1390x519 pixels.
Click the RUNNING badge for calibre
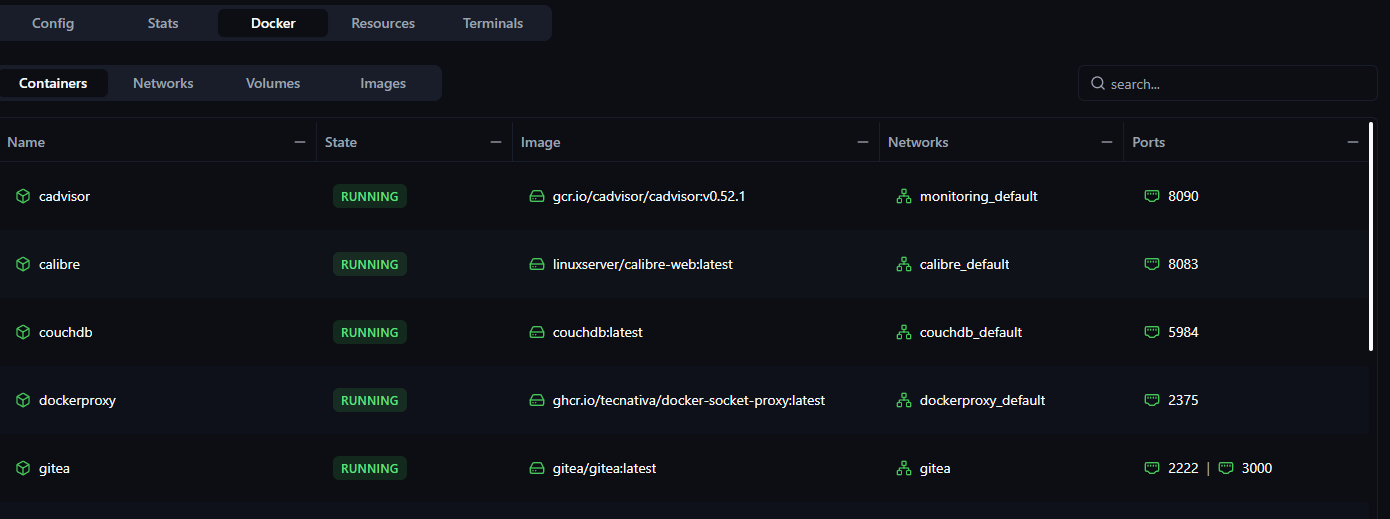coord(370,265)
